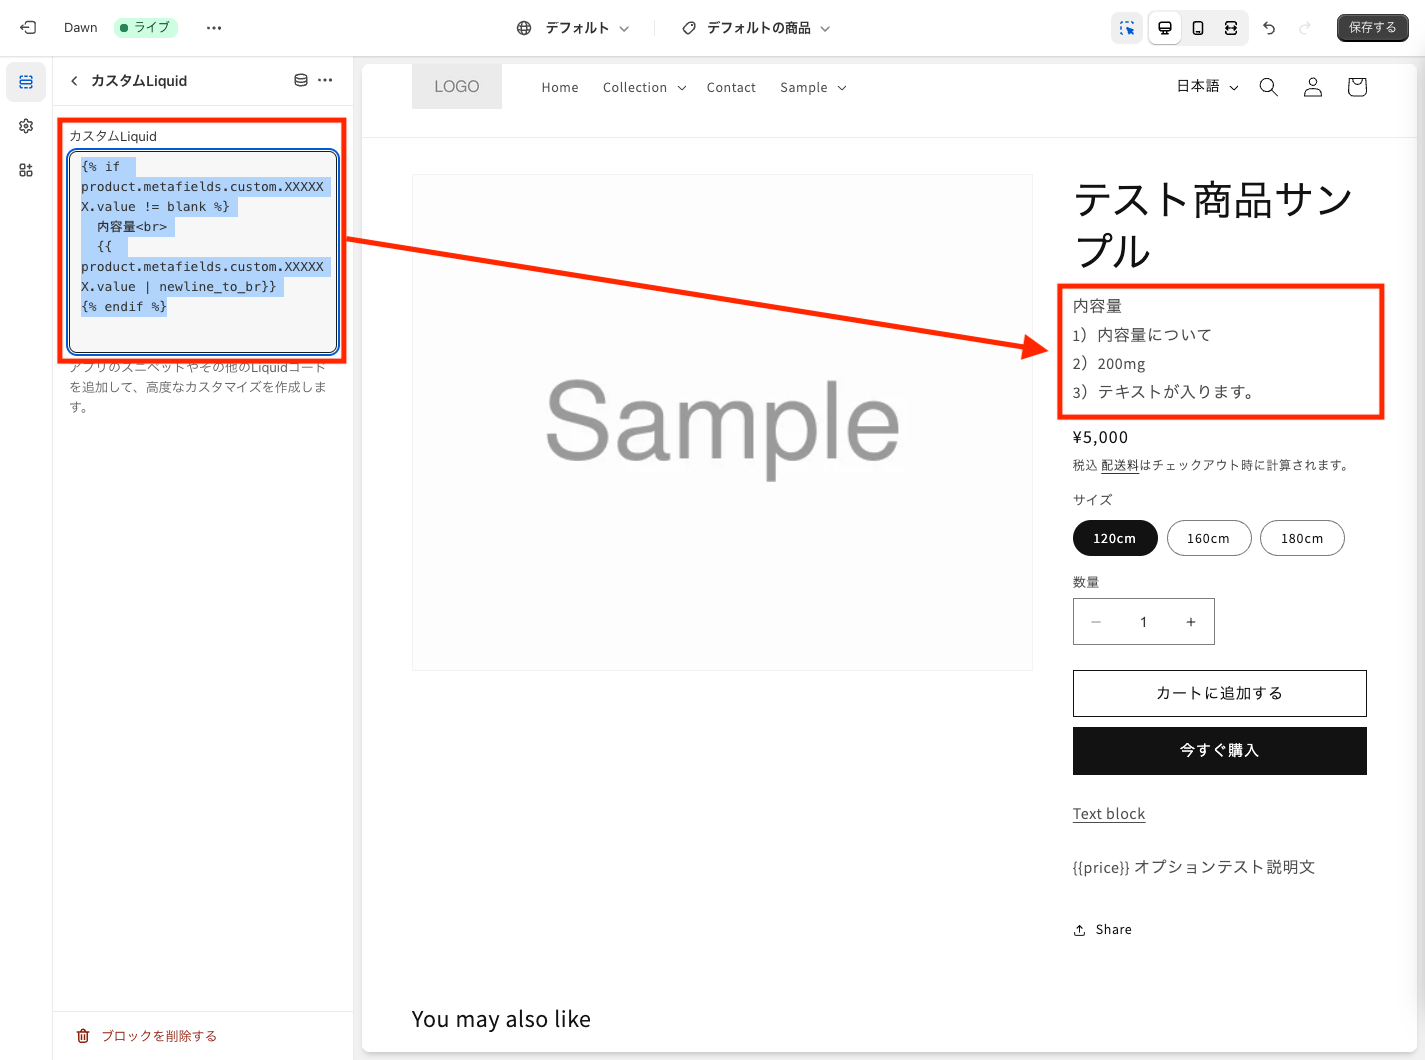Expand the Collection menu dropdown
The height and width of the screenshot is (1060, 1425).
pos(645,88)
